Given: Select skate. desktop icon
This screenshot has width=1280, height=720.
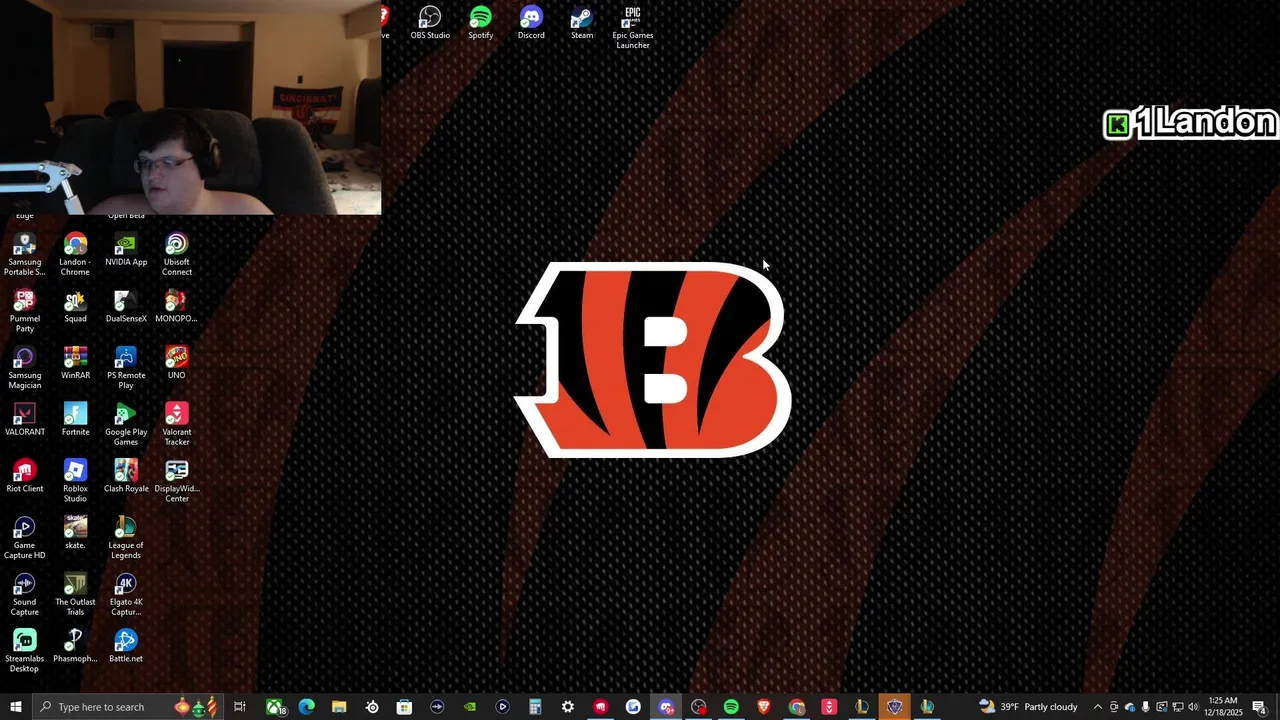Looking at the screenshot, I should (x=75, y=534).
